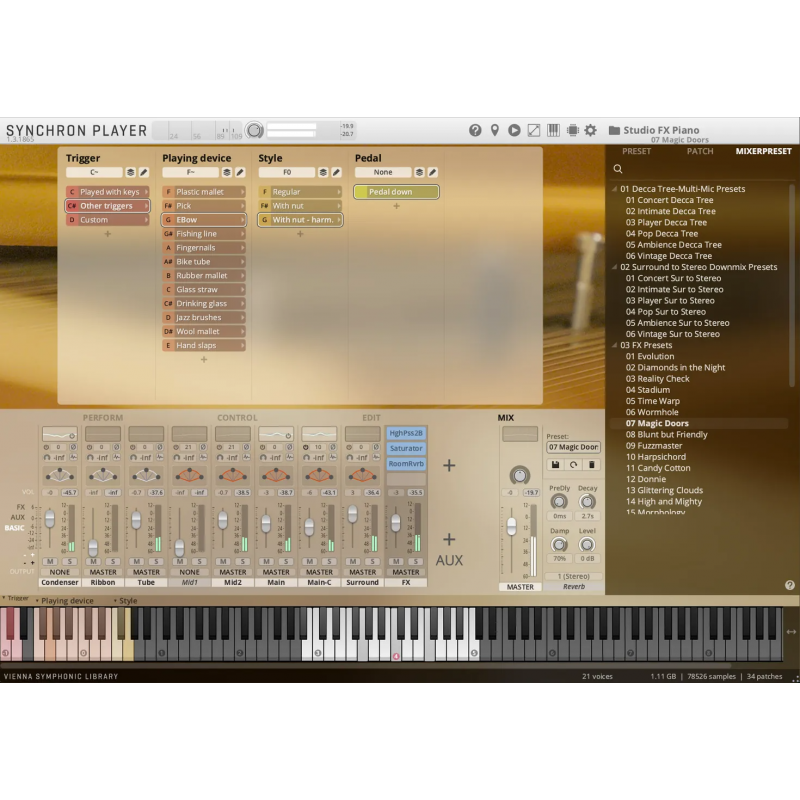Solo the FX channel with its S button

tap(415, 561)
